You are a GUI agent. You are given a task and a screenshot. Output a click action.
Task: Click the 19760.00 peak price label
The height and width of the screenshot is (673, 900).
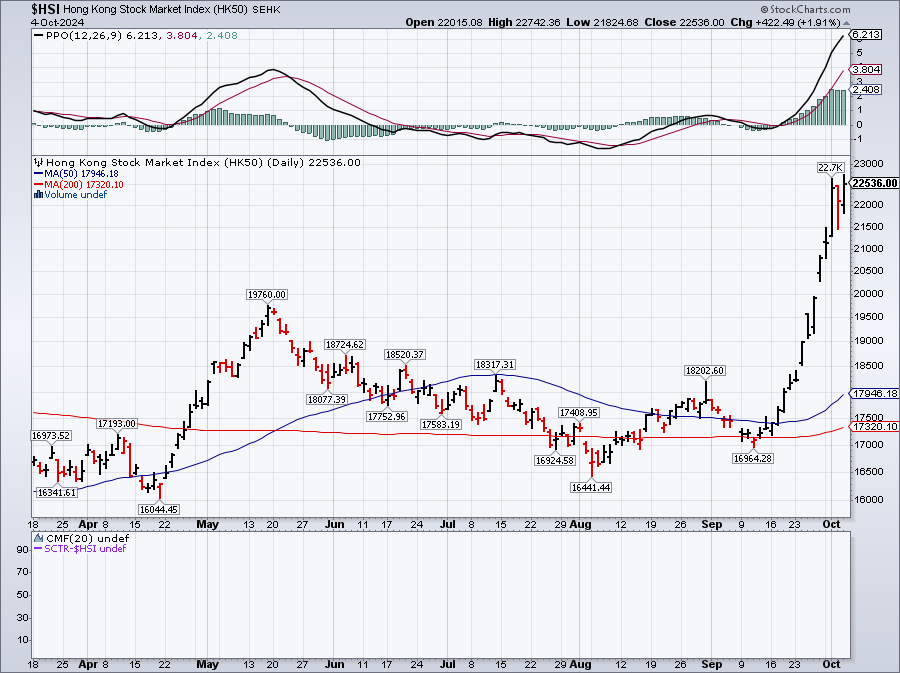point(267,294)
